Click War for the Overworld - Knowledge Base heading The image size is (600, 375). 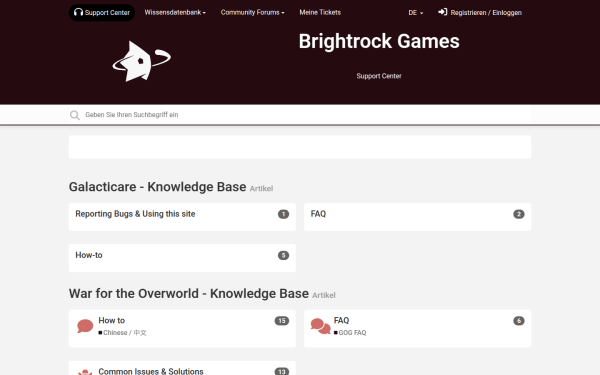pyautogui.click(x=189, y=293)
